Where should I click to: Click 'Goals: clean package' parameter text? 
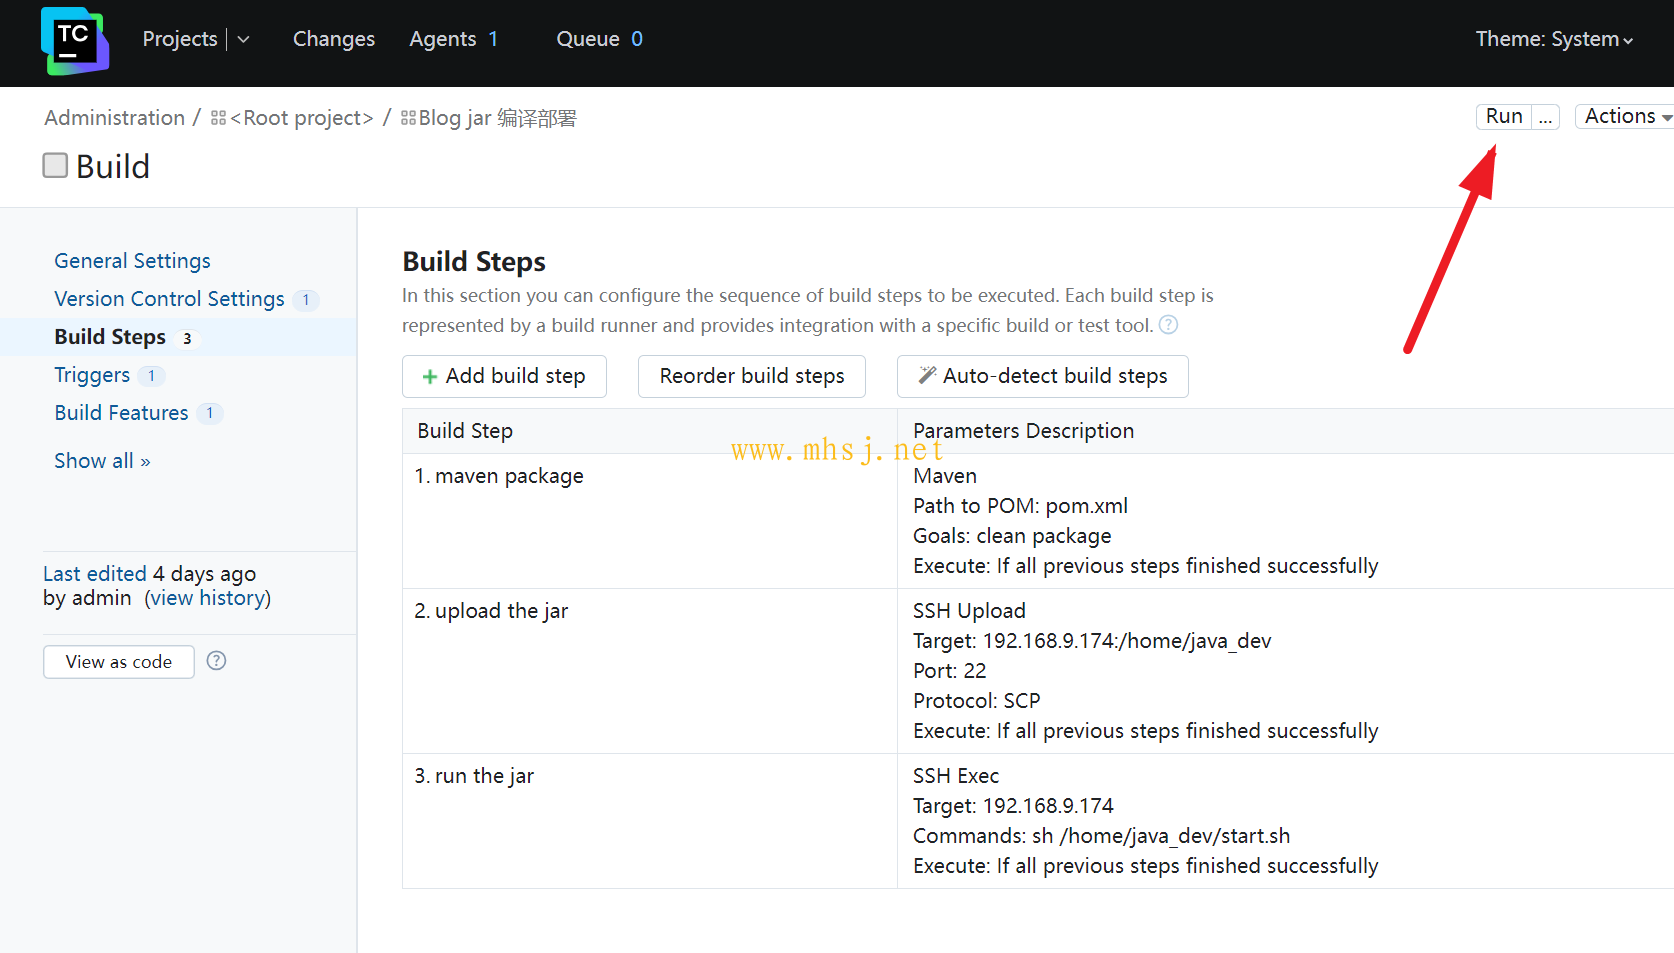(x=1012, y=536)
